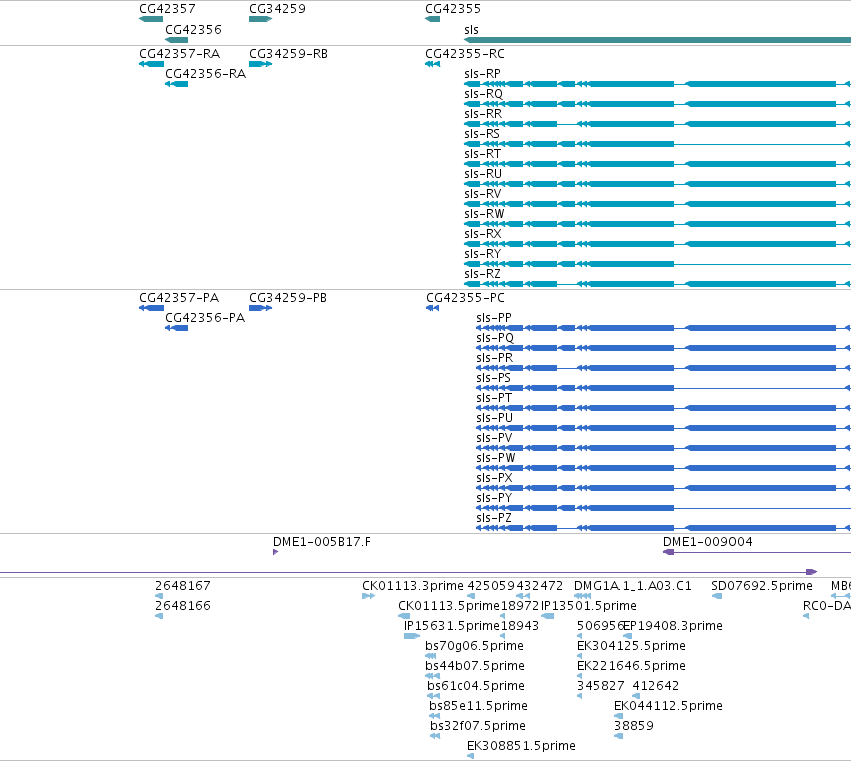Screen dimensions: 851x761
Task: Click the sls-PU protein label
Action: [494, 418]
